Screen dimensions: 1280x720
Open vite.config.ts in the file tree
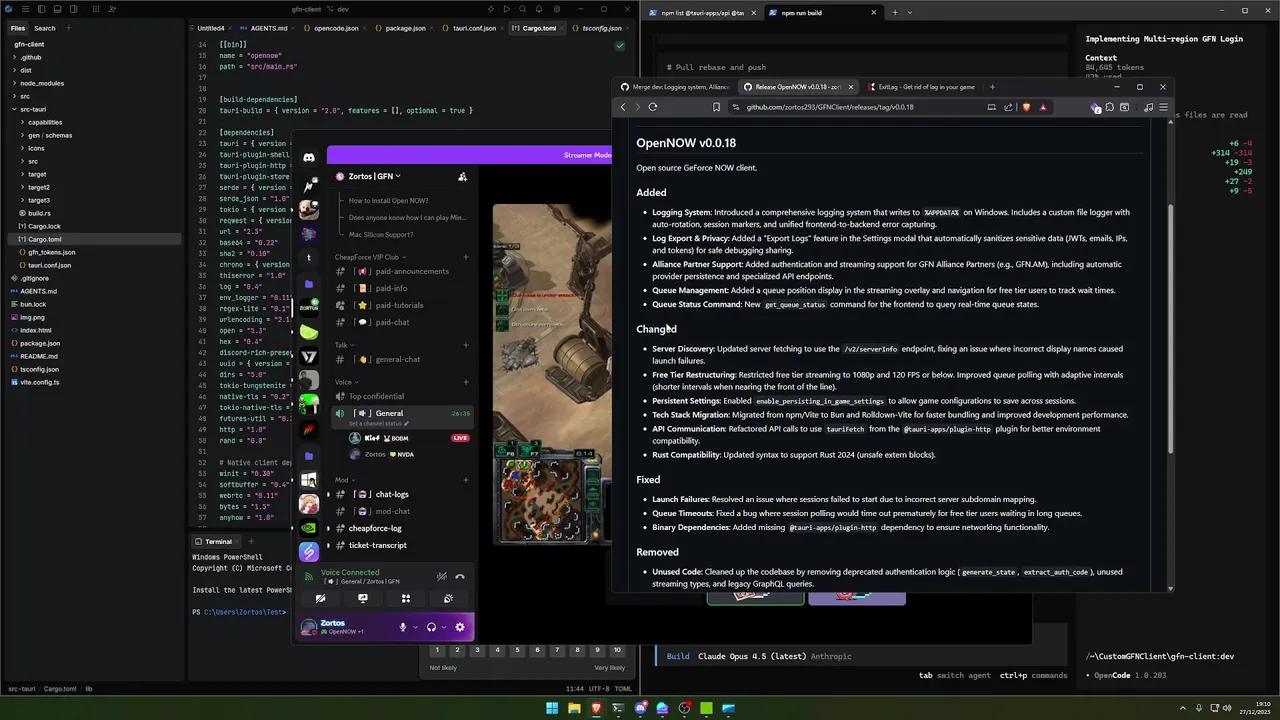tap(40, 382)
